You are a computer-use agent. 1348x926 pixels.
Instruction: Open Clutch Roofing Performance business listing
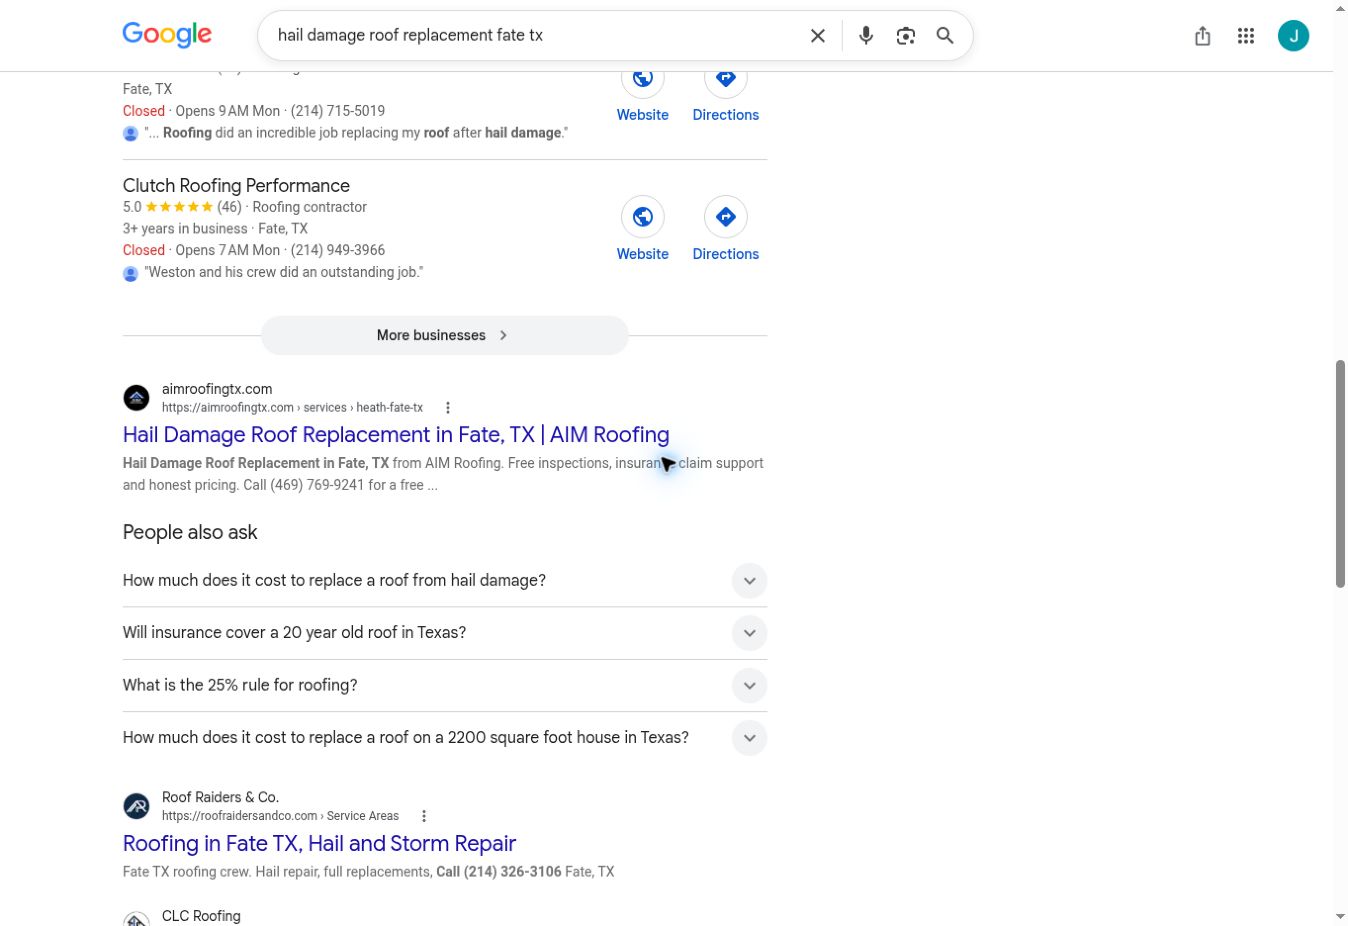coord(236,186)
